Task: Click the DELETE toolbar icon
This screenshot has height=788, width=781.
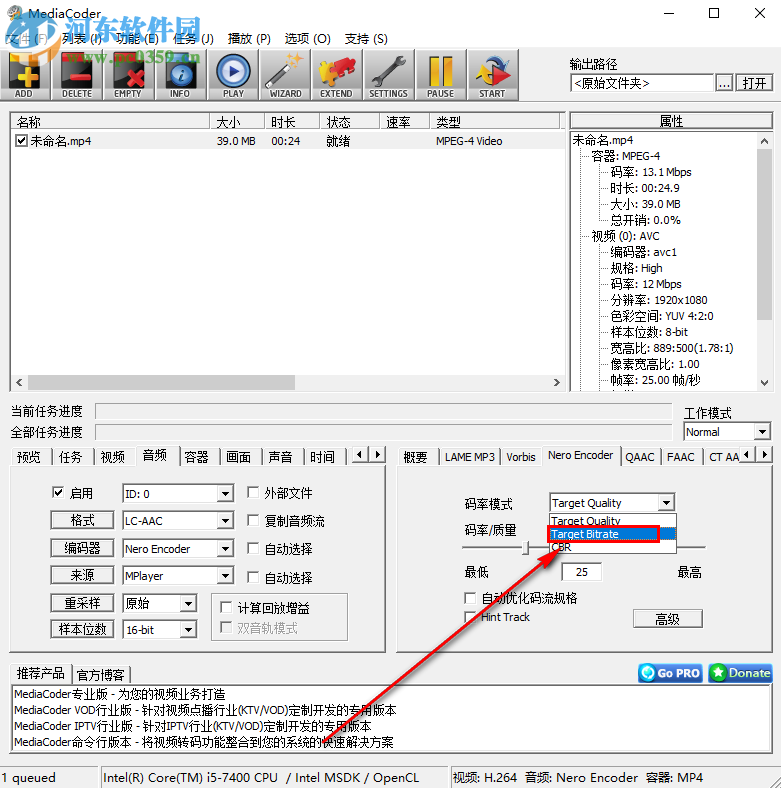Action: (x=77, y=75)
